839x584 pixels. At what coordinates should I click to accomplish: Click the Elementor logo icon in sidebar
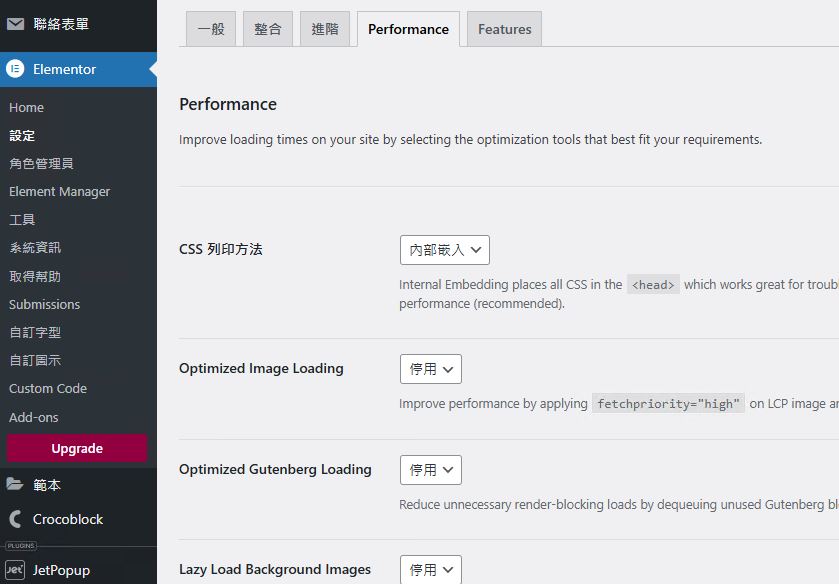[15, 69]
